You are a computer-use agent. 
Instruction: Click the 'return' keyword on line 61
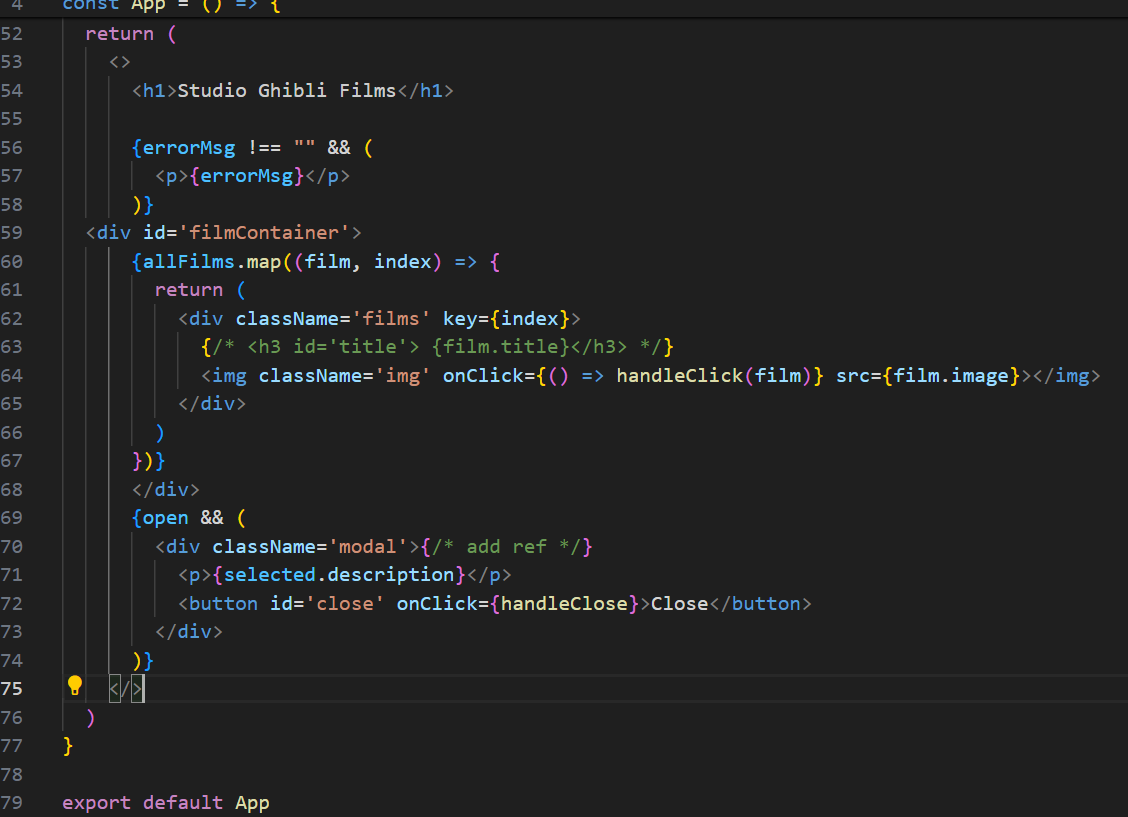click(x=188, y=290)
